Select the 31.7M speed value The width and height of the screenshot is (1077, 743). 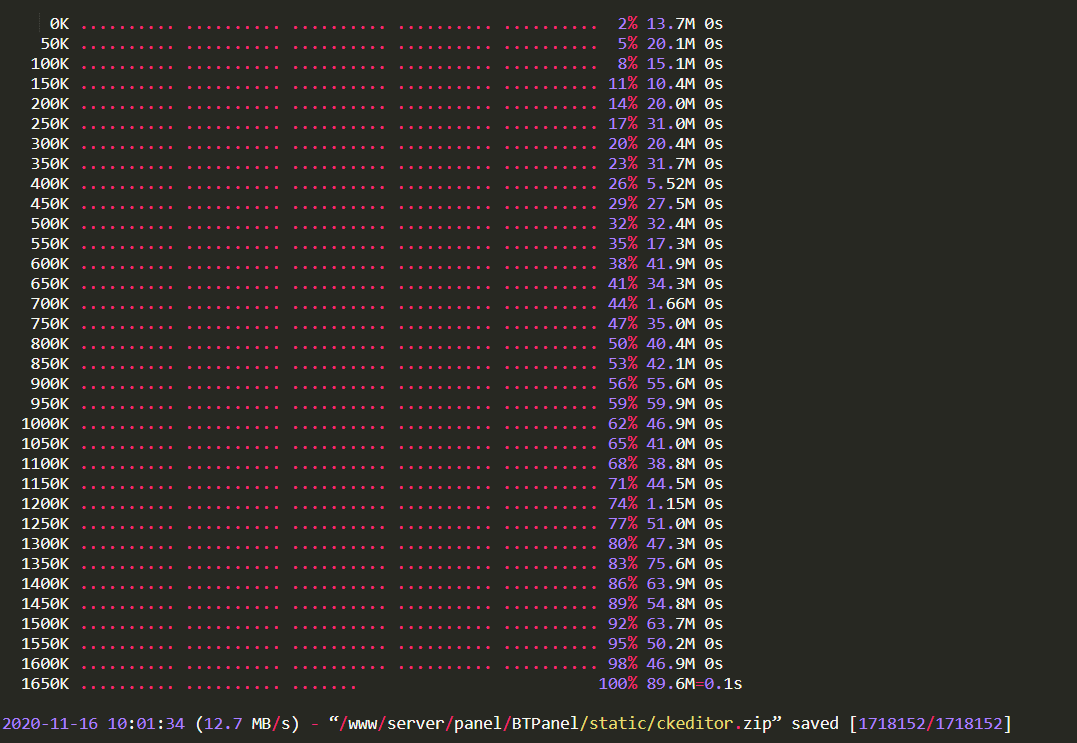pos(670,163)
